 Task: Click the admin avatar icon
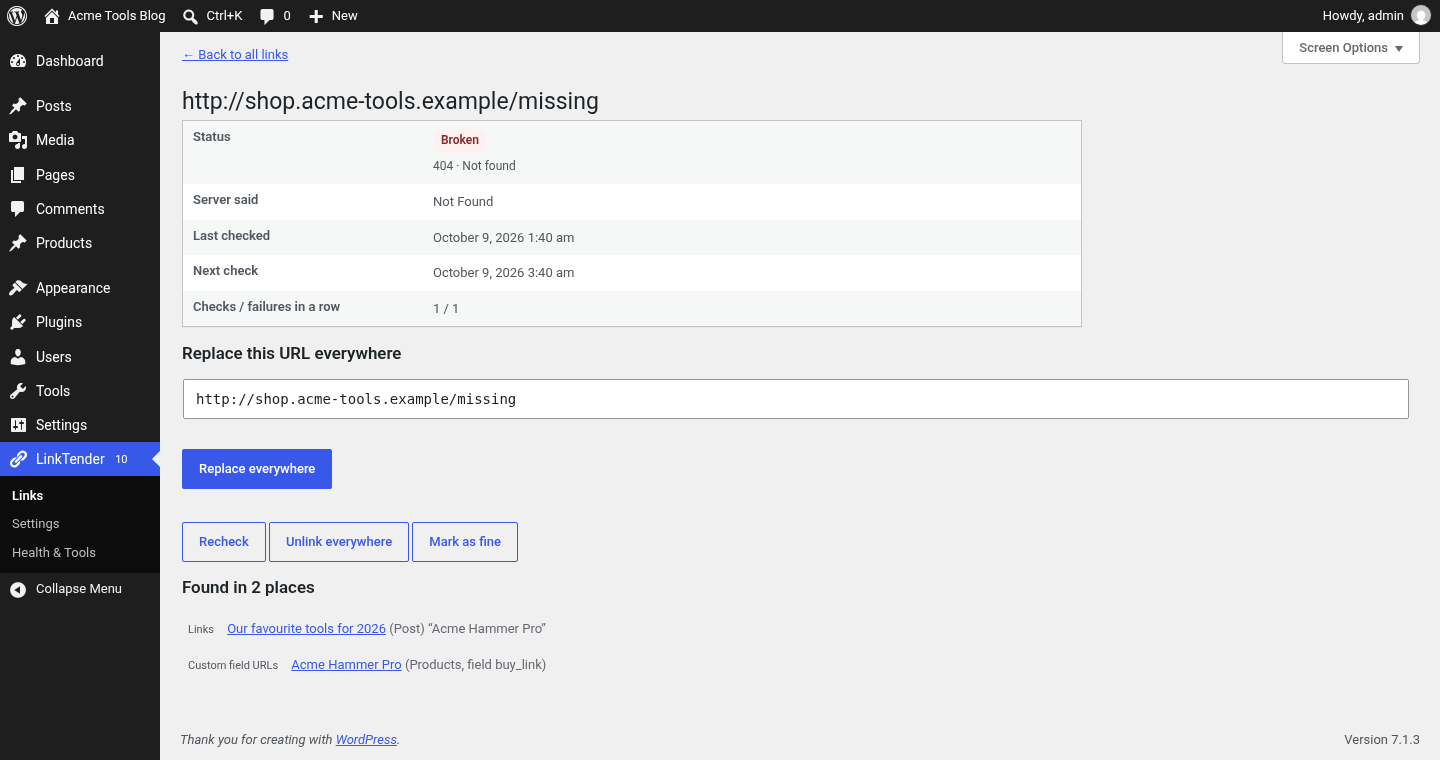pyautogui.click(x=1420, y=16)
